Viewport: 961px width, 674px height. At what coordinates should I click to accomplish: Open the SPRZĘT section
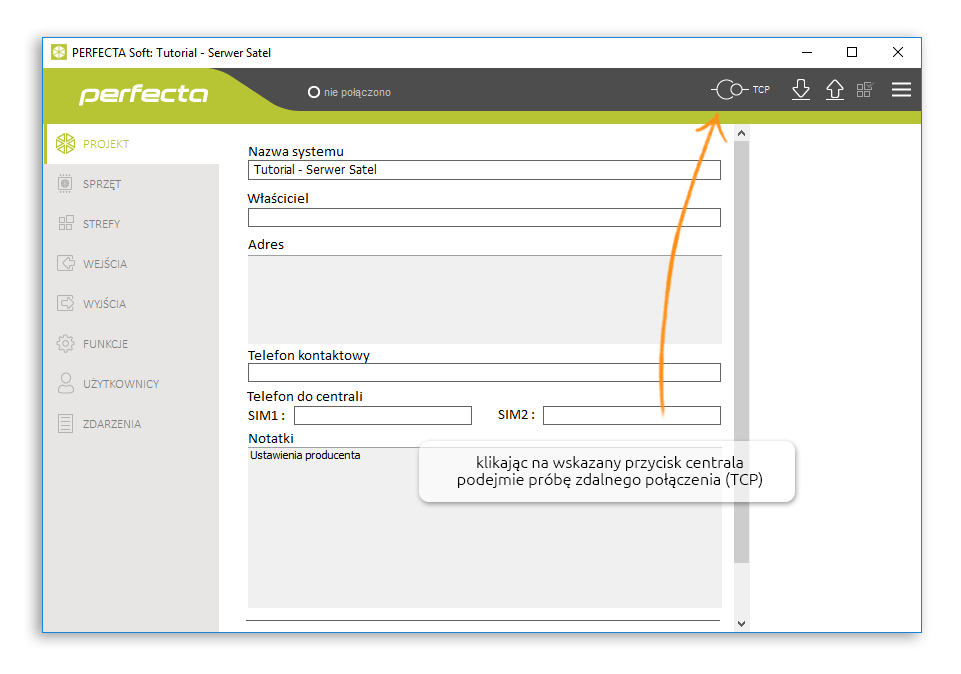132,184
